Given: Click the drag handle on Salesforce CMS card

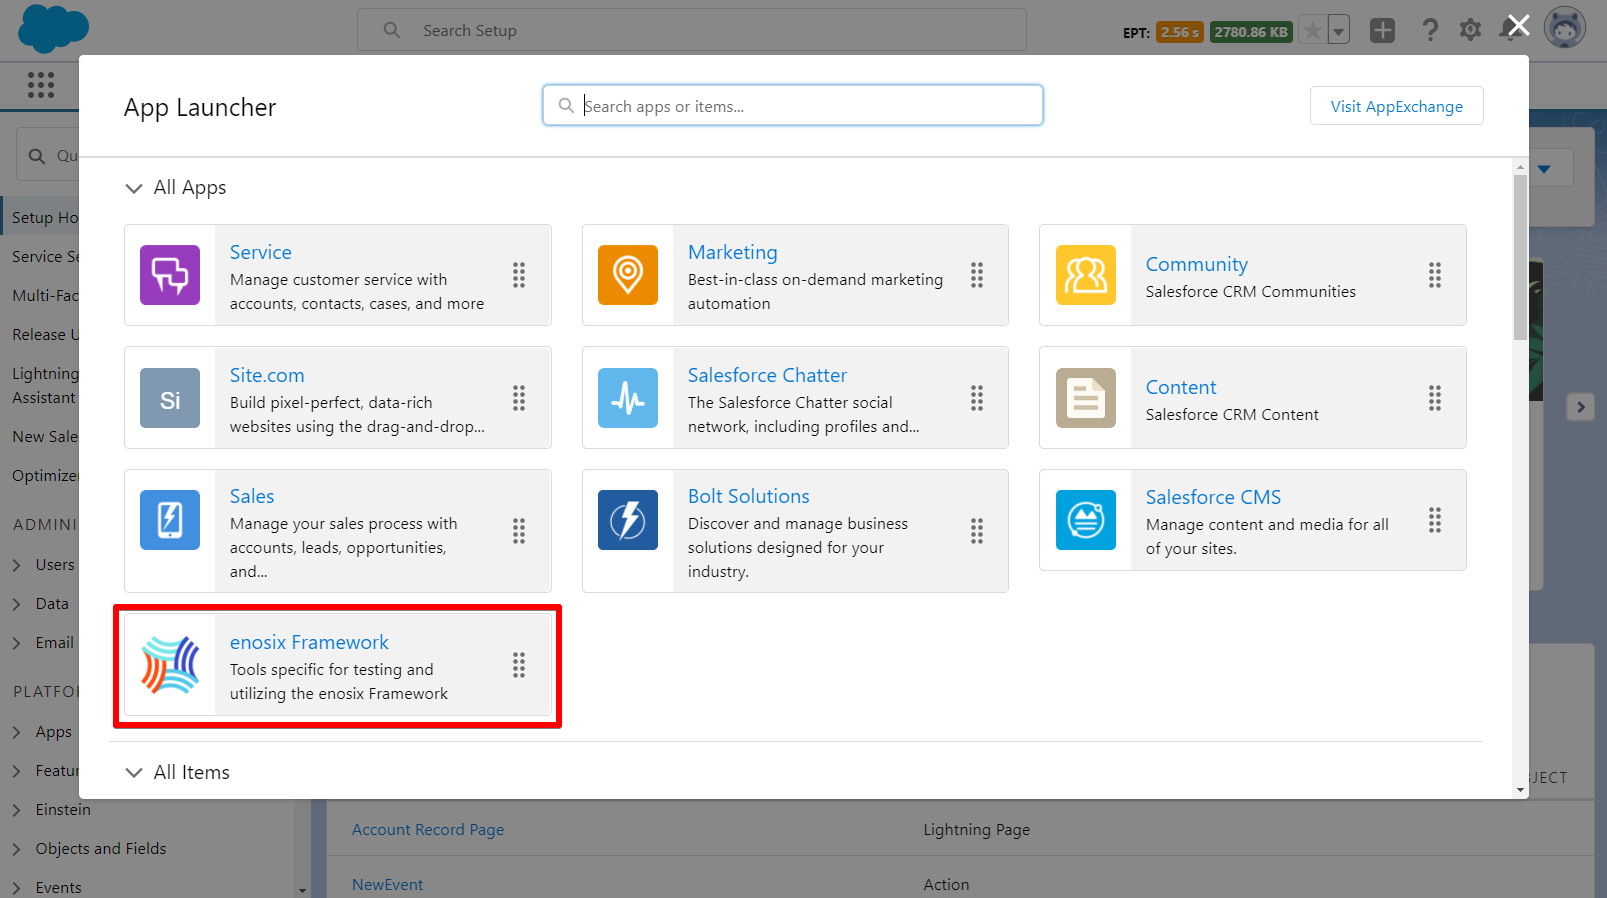Looking at the screenshot, I should pos(1435,520).
